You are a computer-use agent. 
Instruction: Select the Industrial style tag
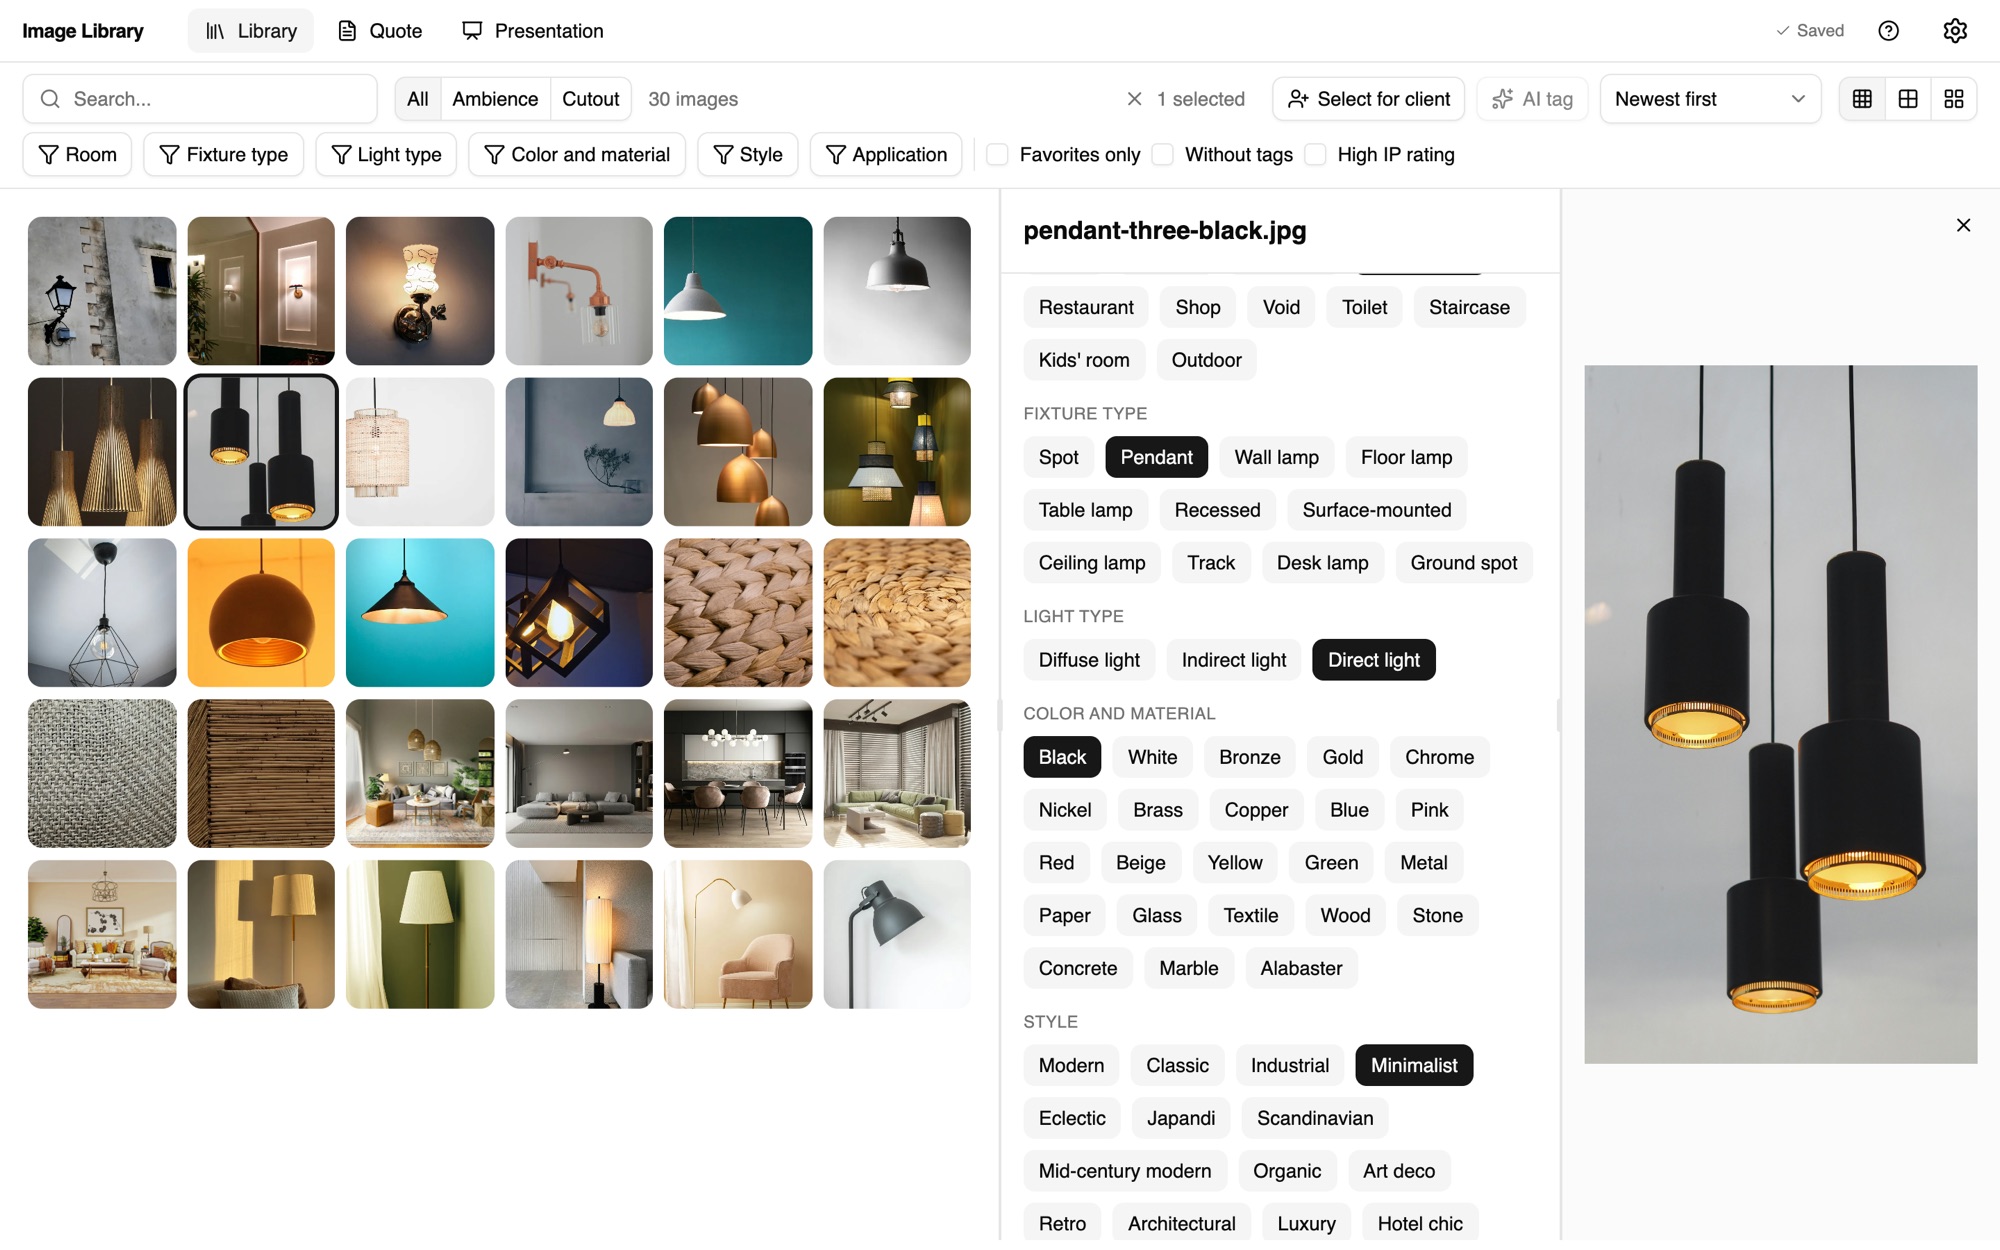(x=1289, y=1065)
